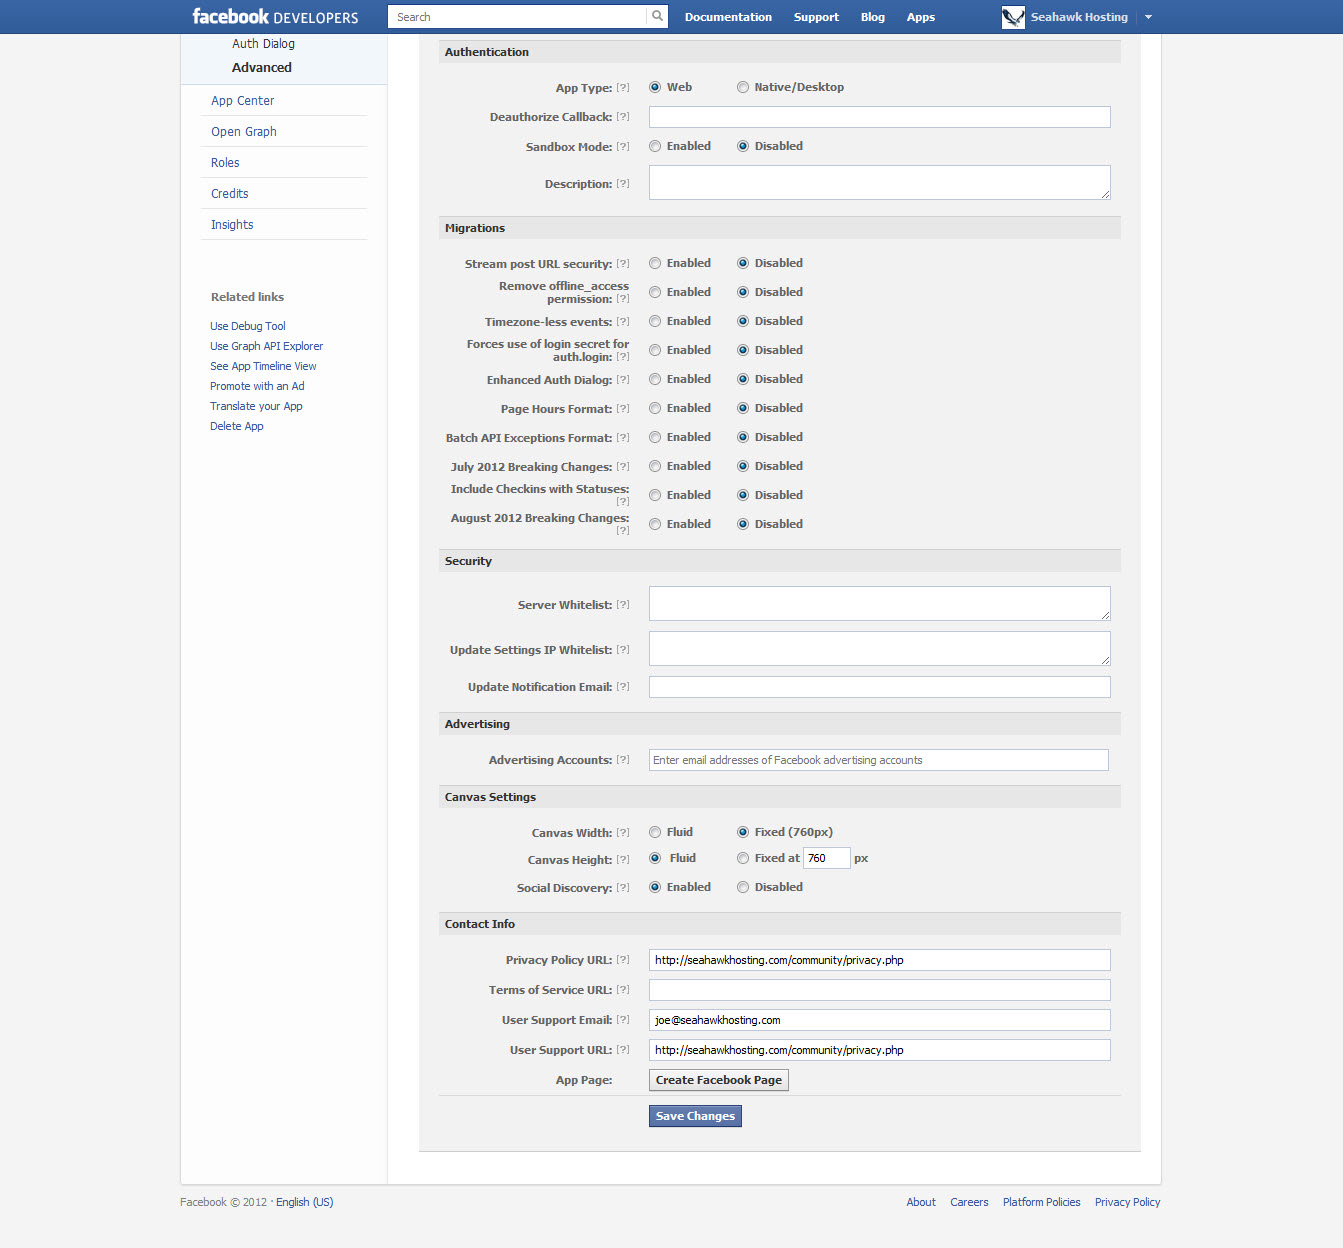Click help icon for Privacy Policy URL

point(623,960)
